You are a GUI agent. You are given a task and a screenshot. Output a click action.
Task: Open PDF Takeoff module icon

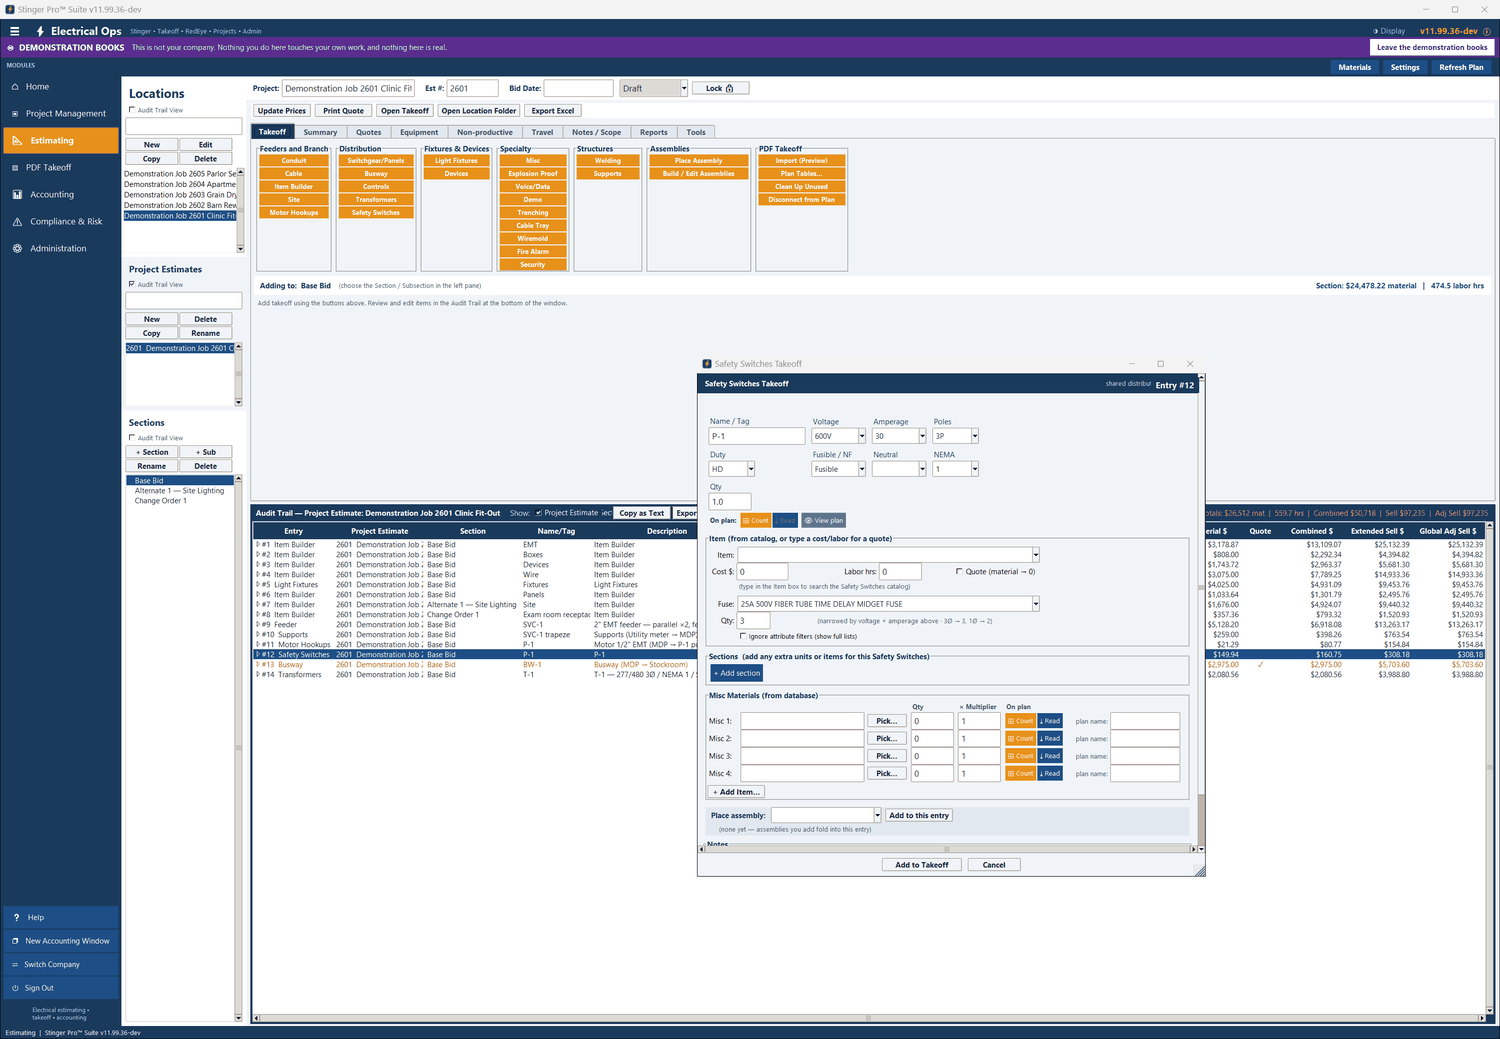pyautogui.click(x=15, y=168)
